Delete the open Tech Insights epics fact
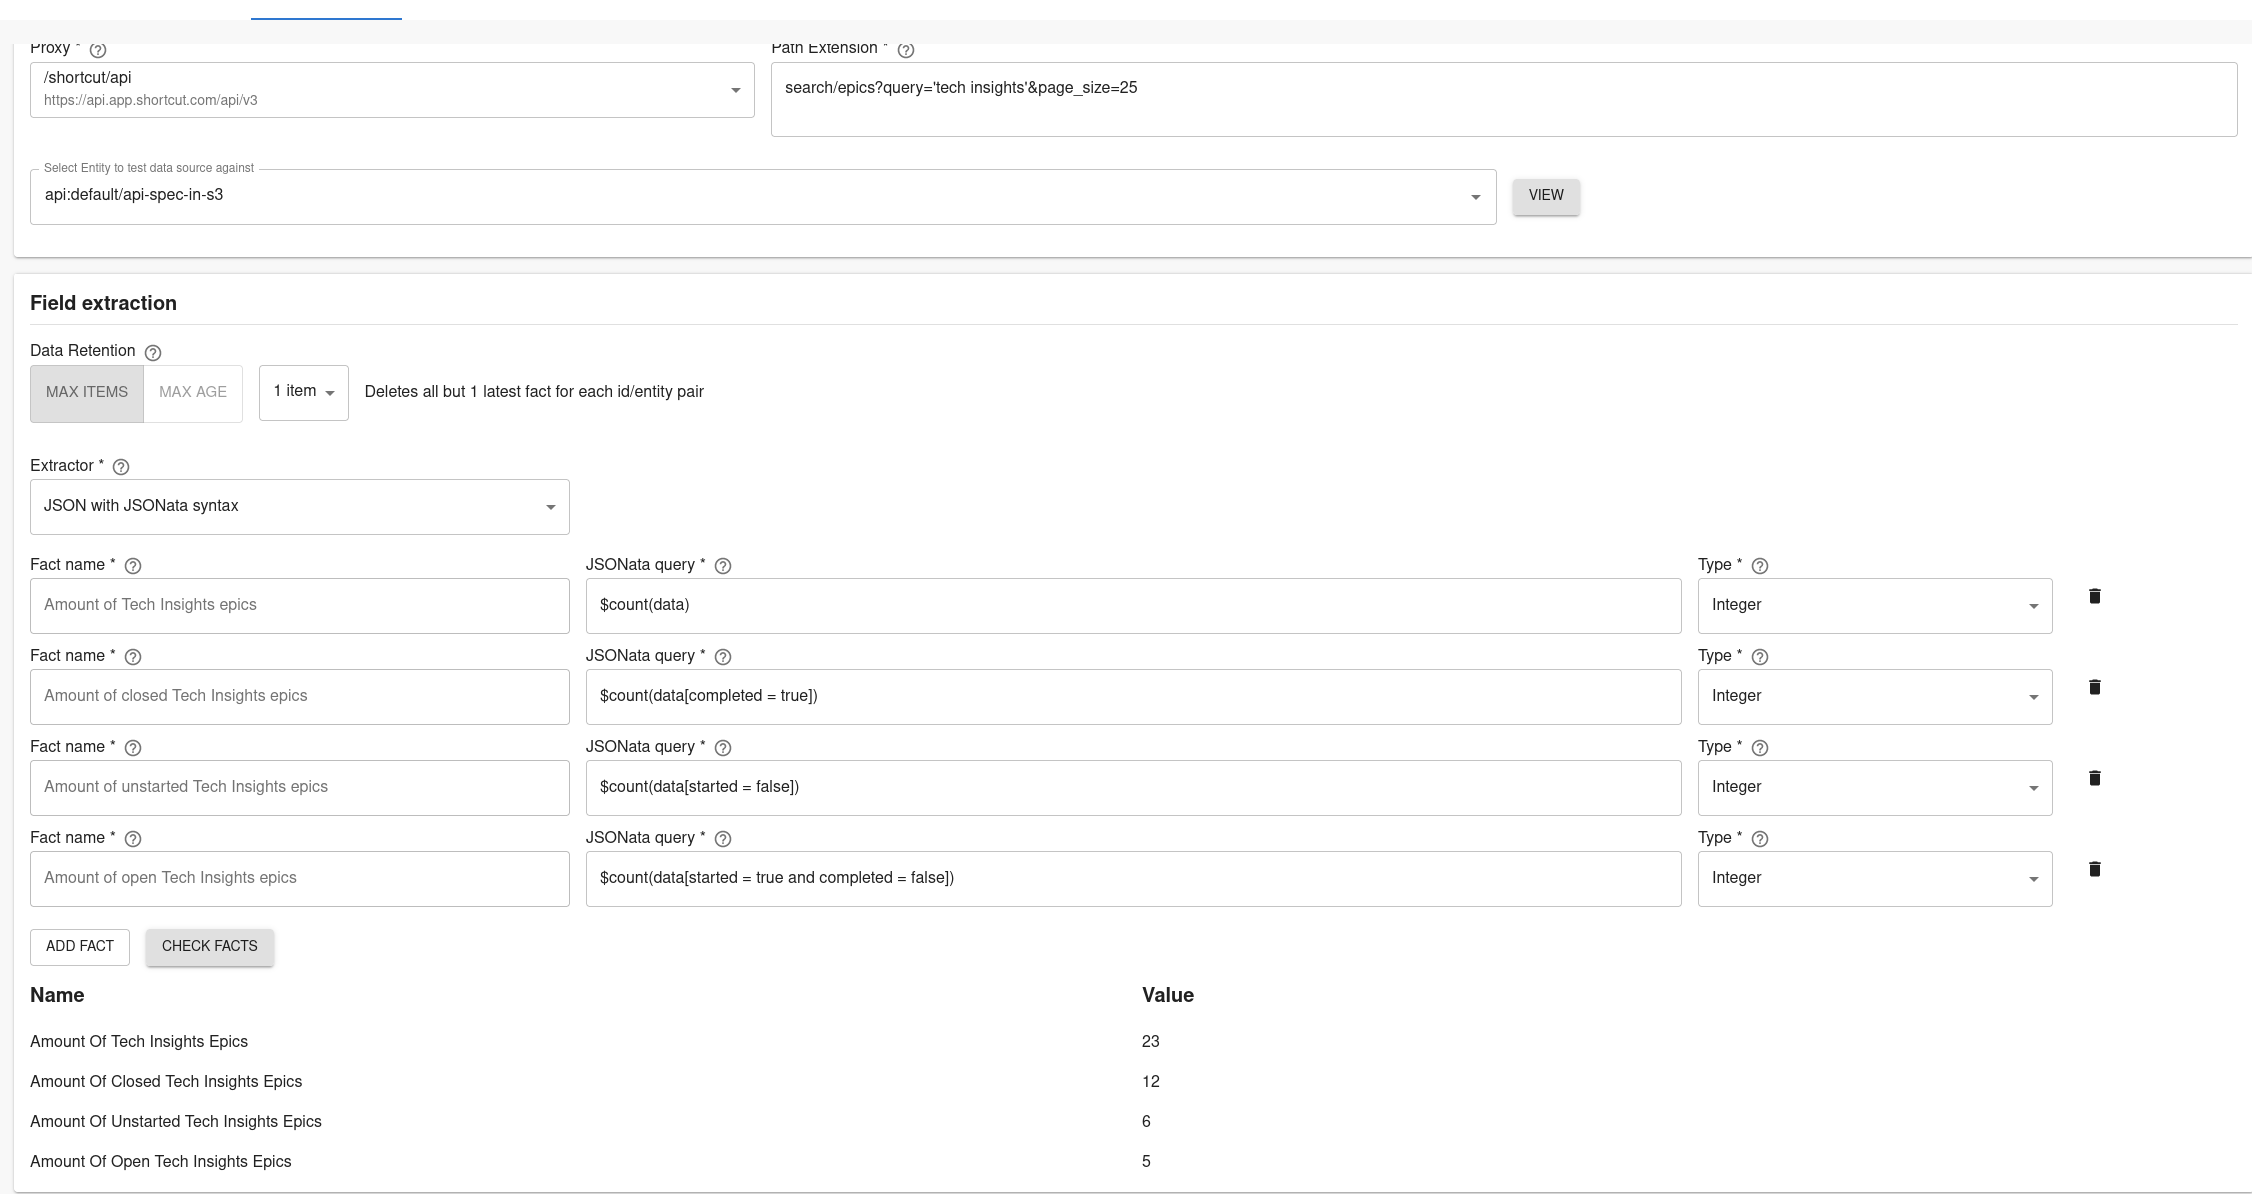Image resolution: width=2252 pixels, height=1194 pixels. coord(2095,869)
